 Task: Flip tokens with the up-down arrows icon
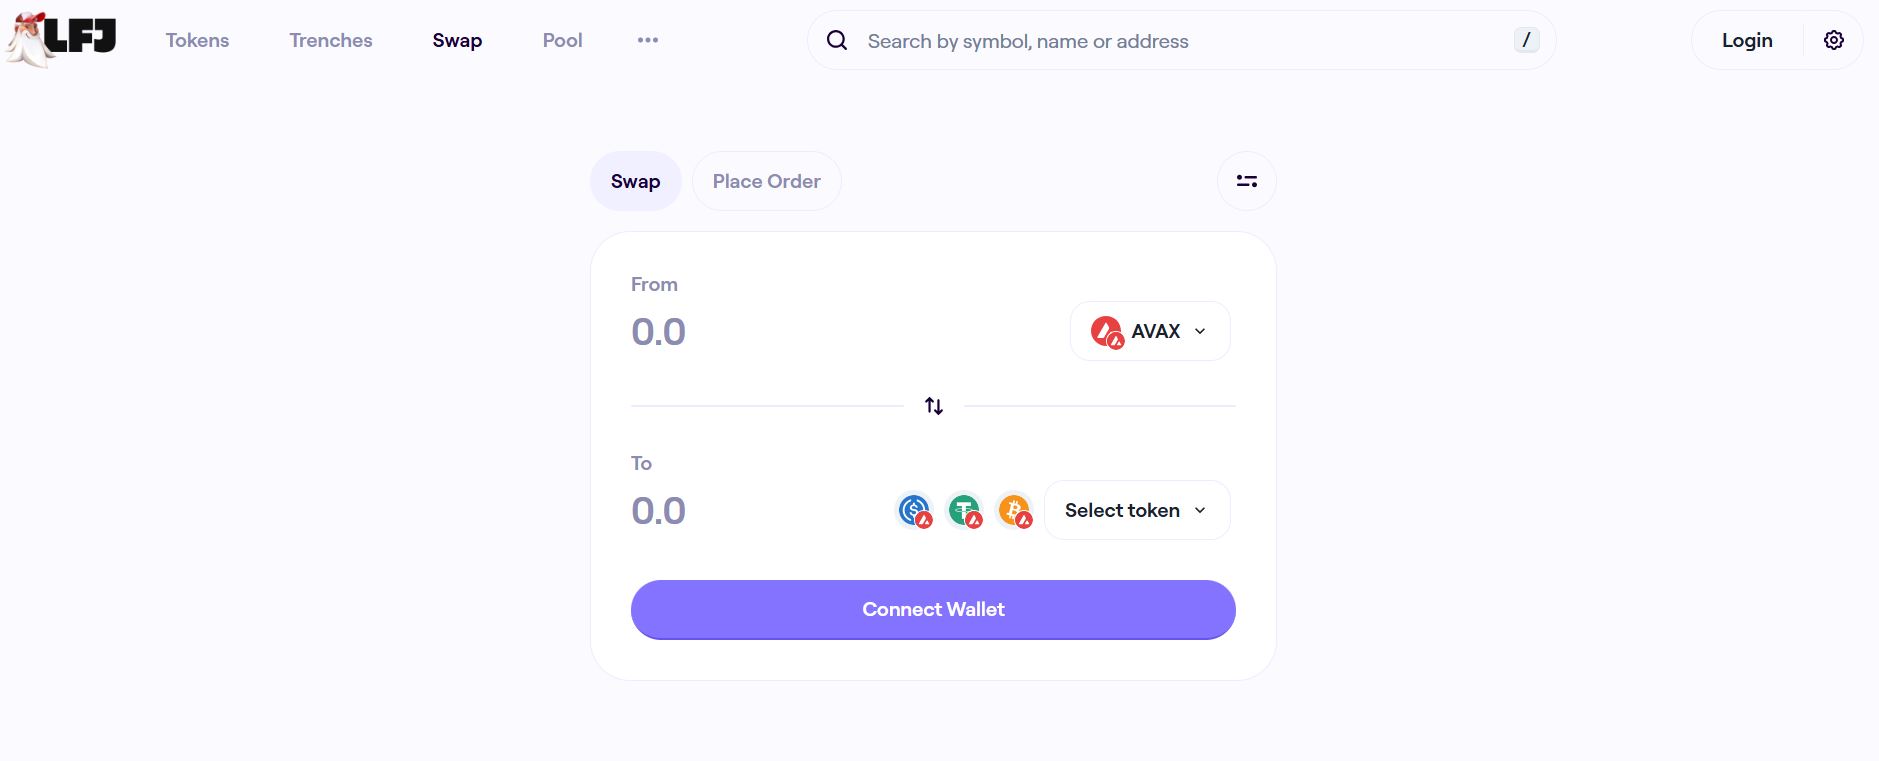(x=934, y=406)
